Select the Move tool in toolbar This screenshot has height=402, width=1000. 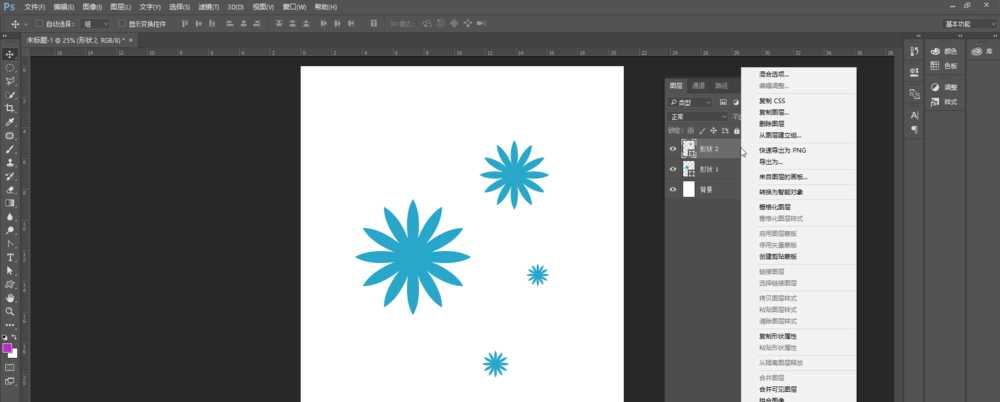[x=10, y=54]
